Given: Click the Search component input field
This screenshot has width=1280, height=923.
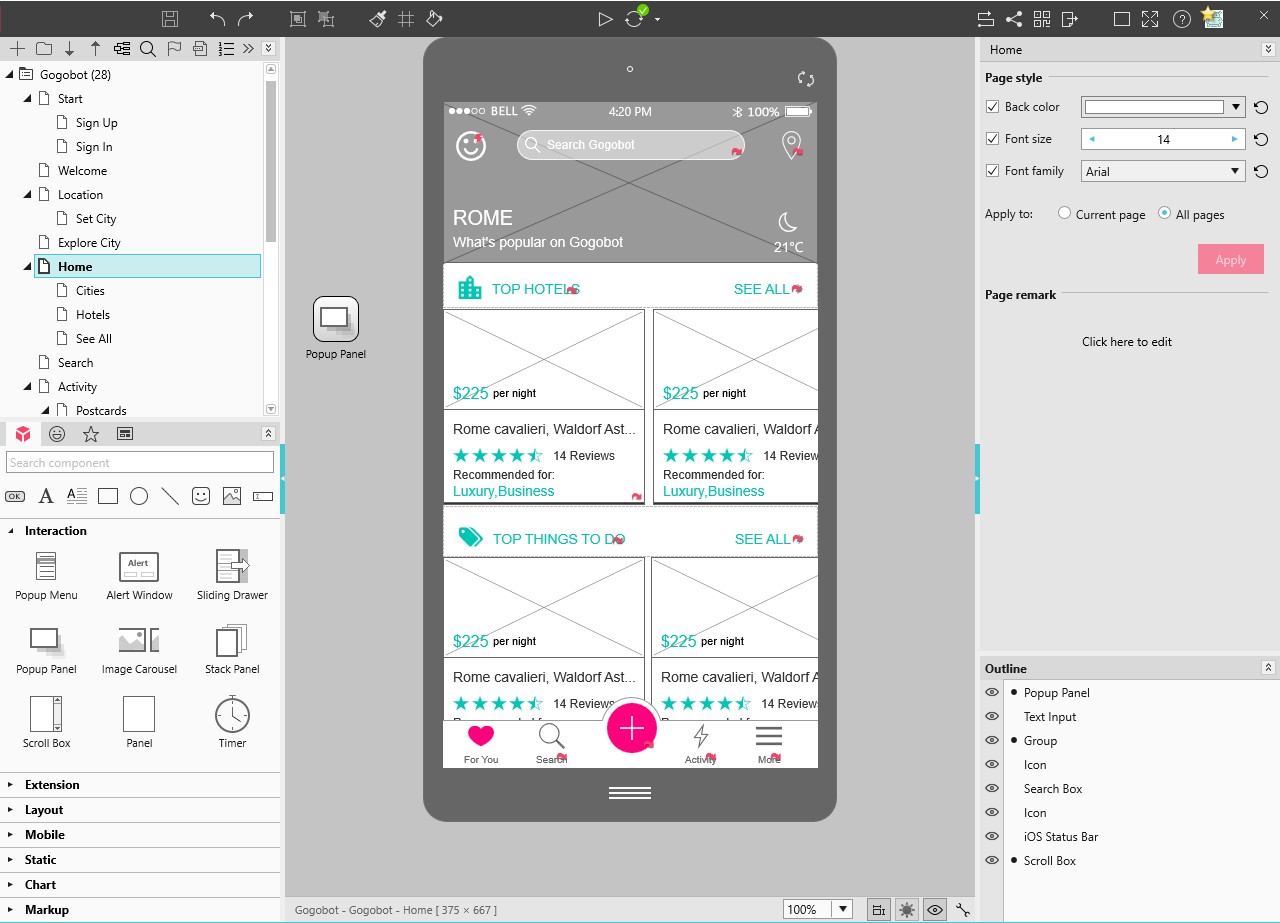Looking at the screenshot, I should click(140, 463).
